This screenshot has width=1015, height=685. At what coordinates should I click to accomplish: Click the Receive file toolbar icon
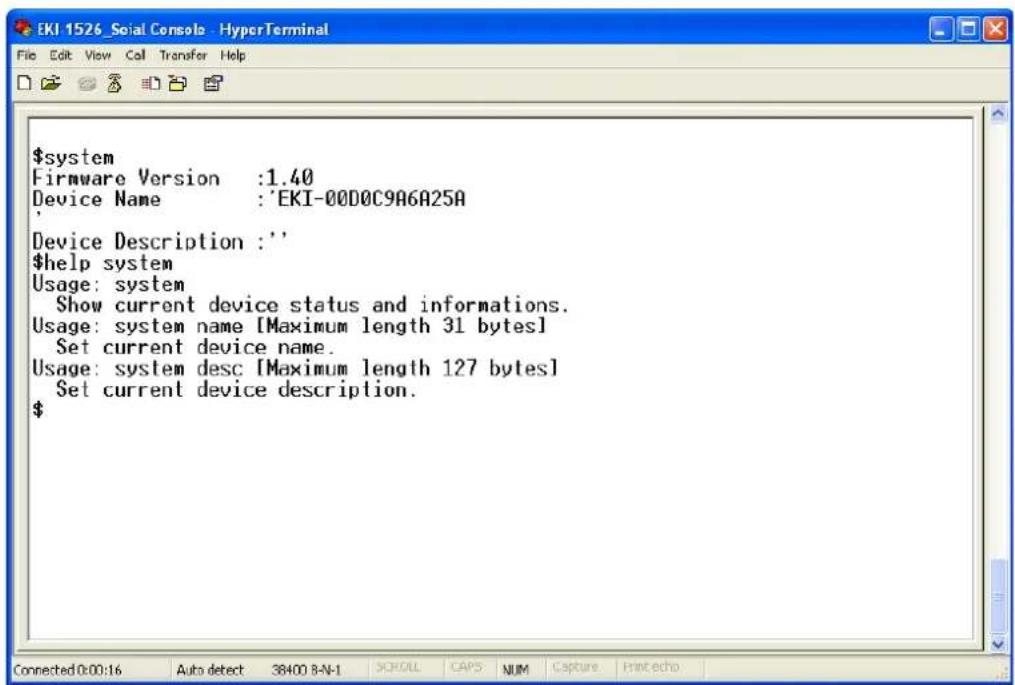177,83
